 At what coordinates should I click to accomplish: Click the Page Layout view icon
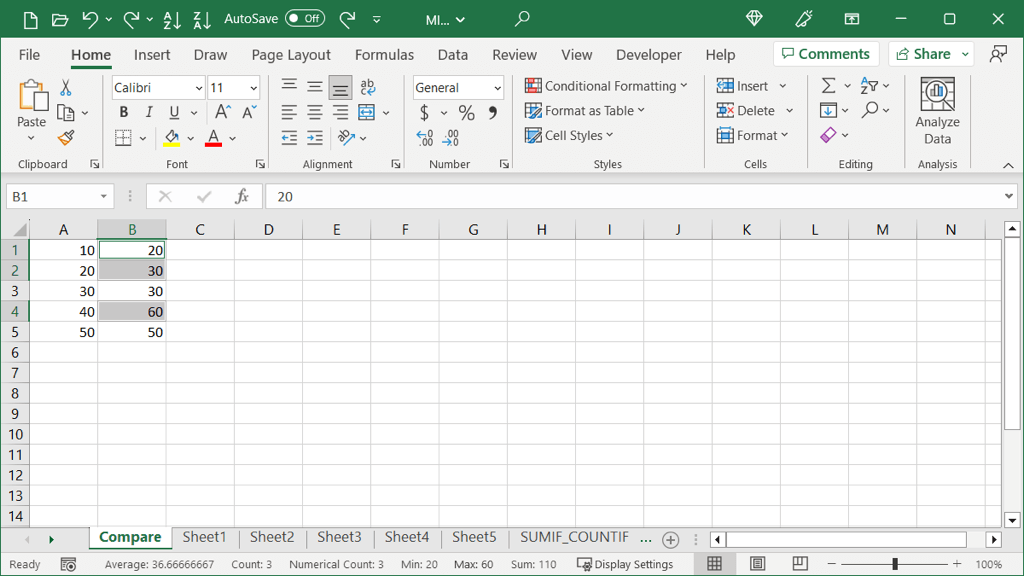[x=757, y=565]
